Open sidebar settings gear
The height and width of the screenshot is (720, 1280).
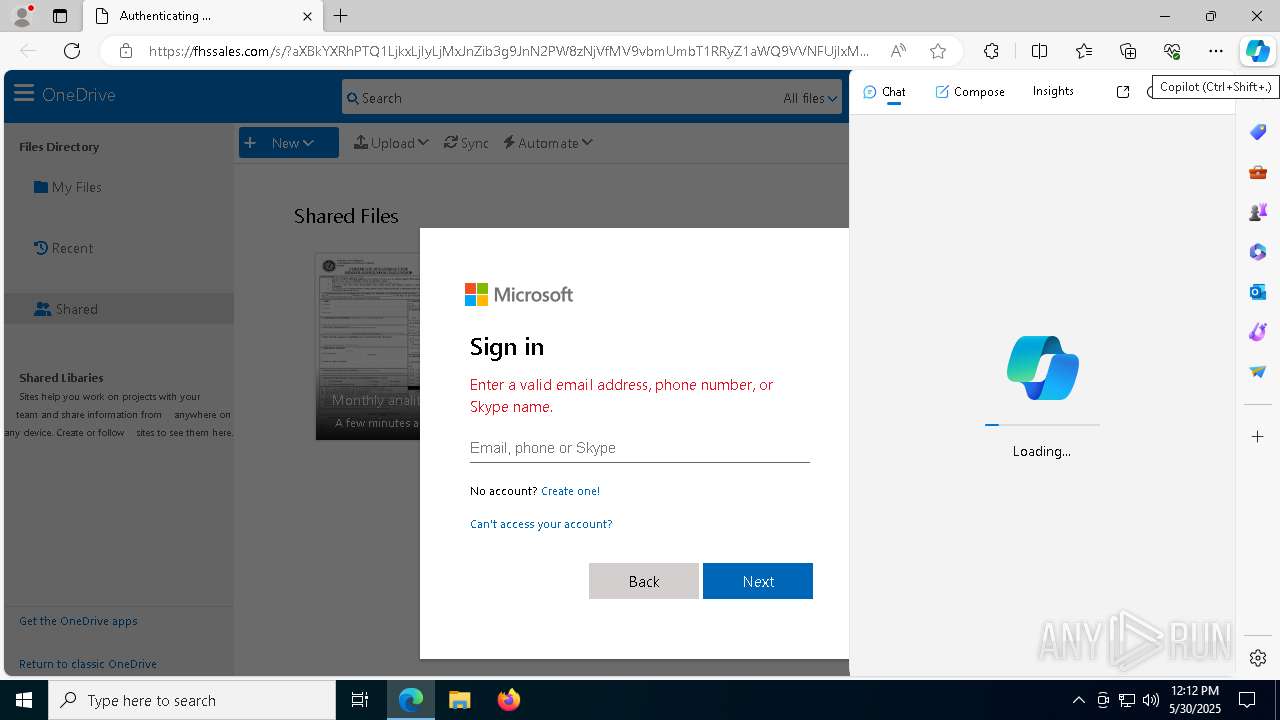pos(1258,658)
